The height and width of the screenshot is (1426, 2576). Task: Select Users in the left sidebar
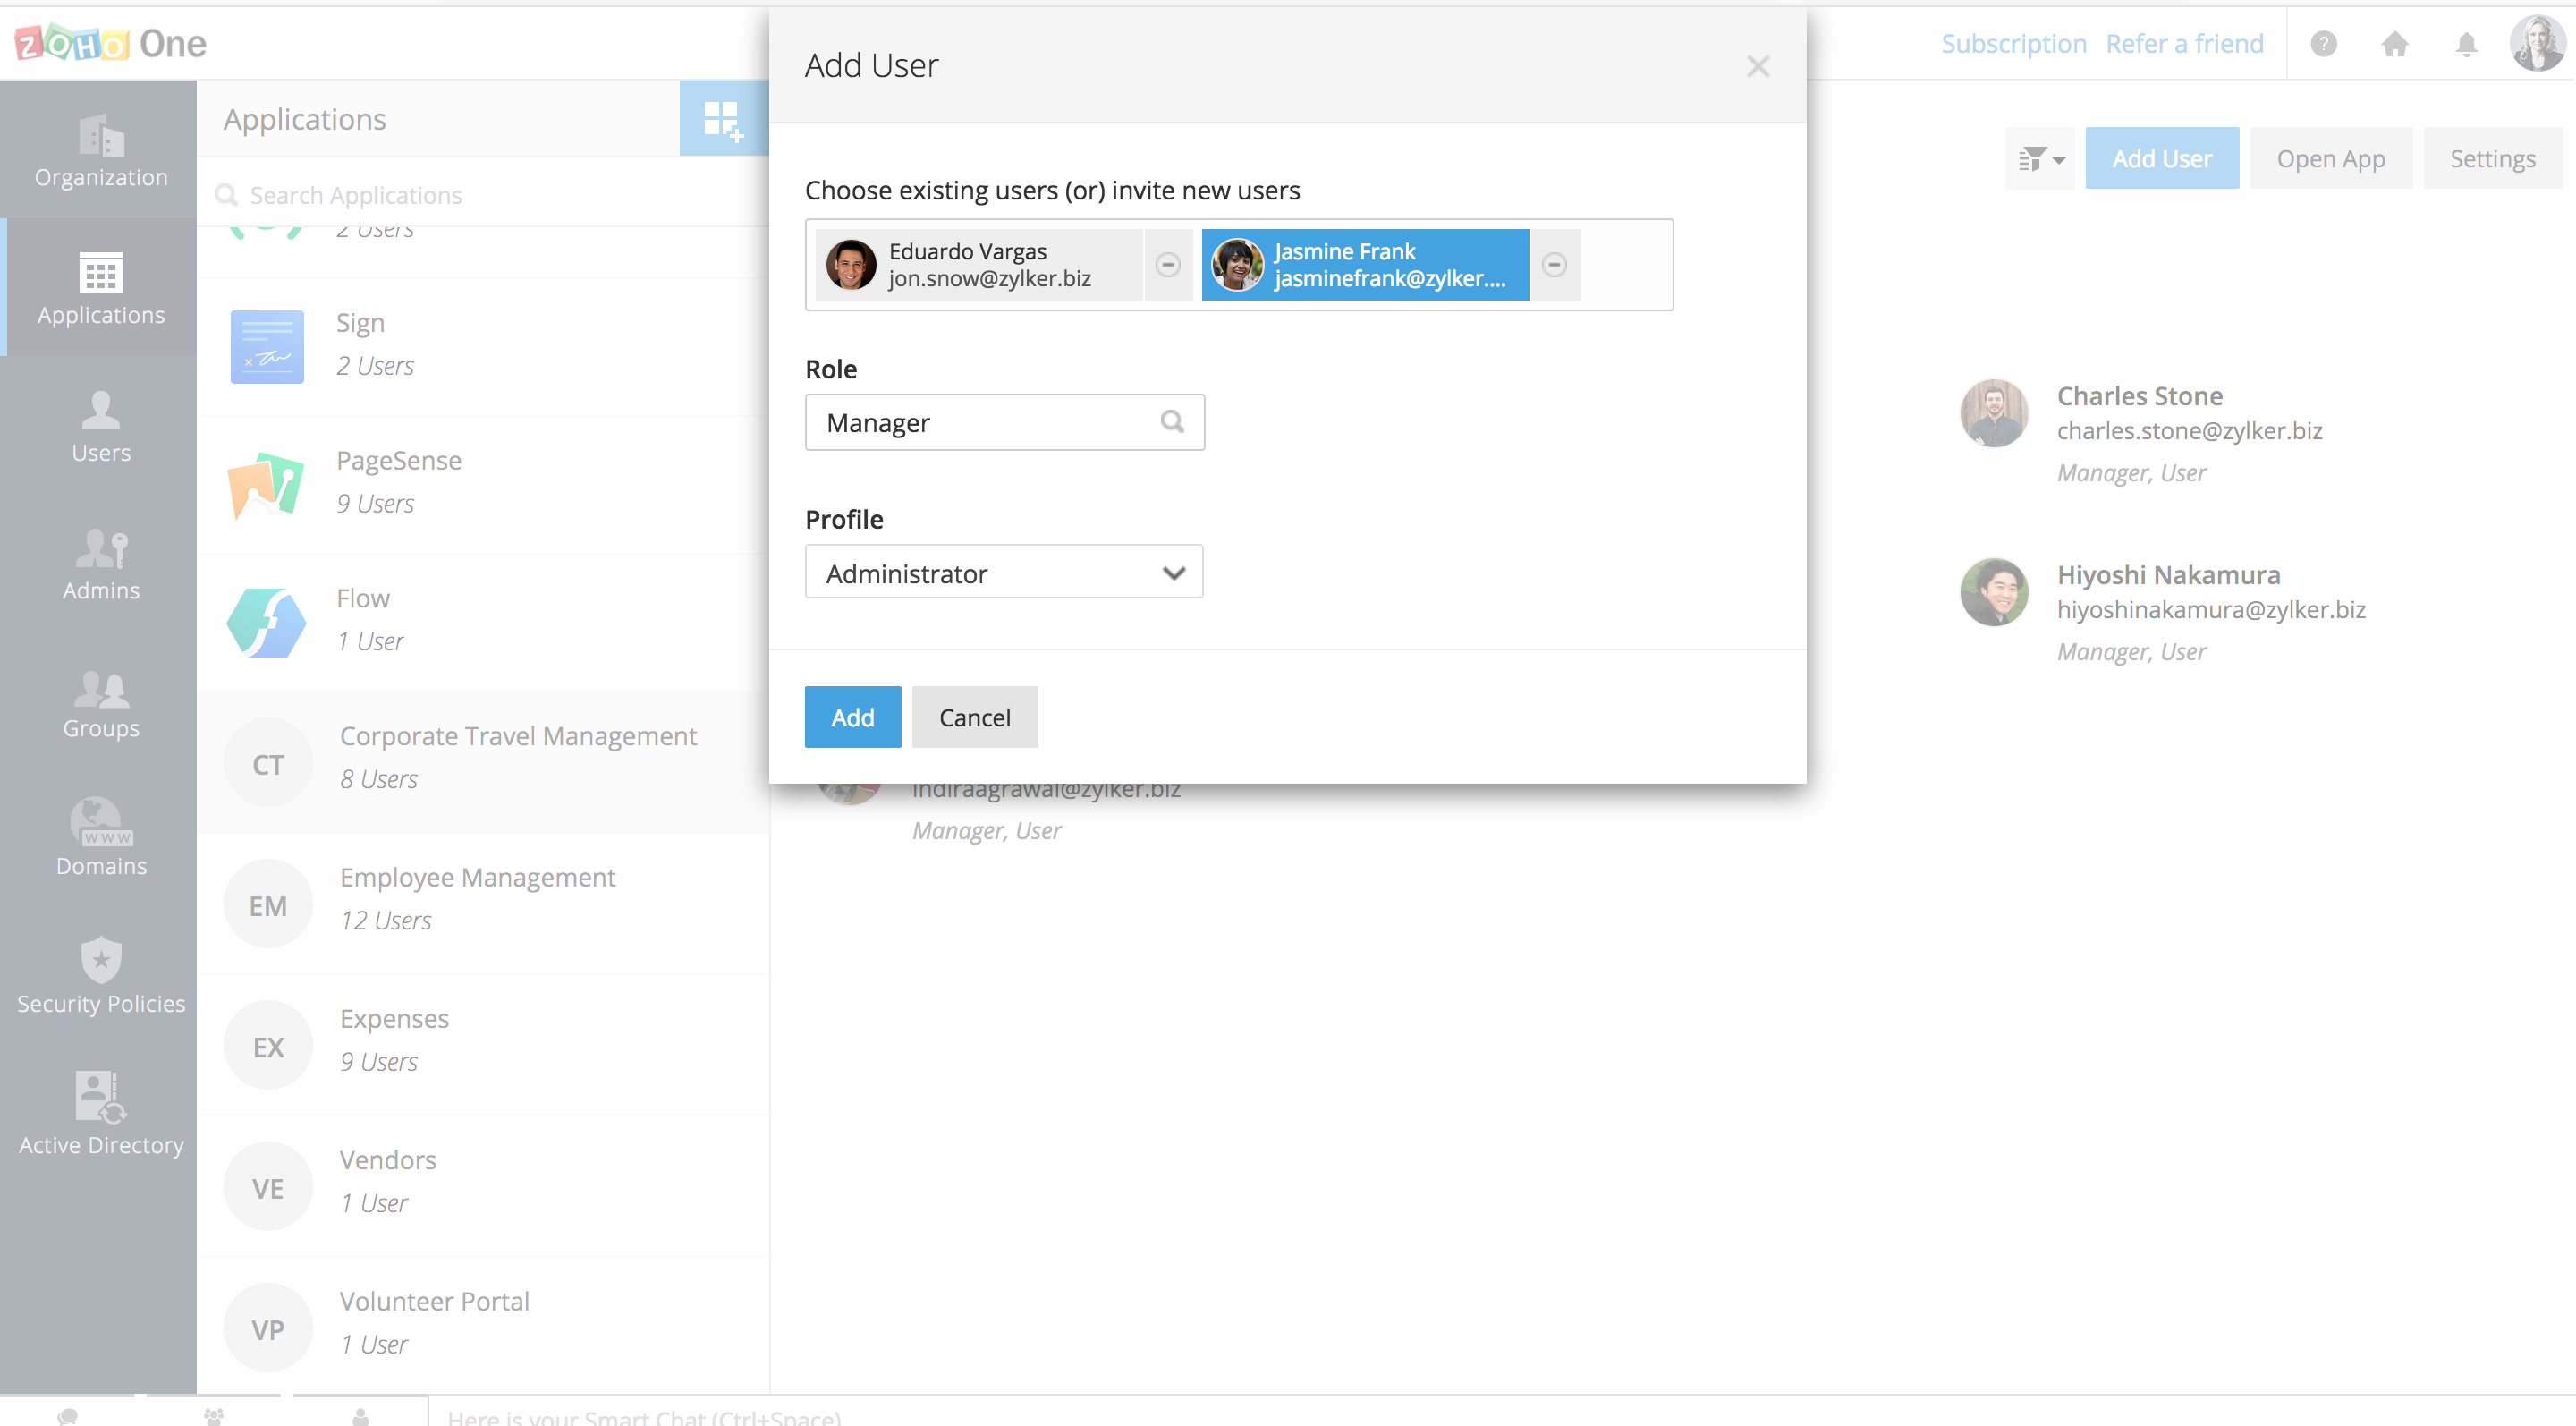tap(100, 426)
